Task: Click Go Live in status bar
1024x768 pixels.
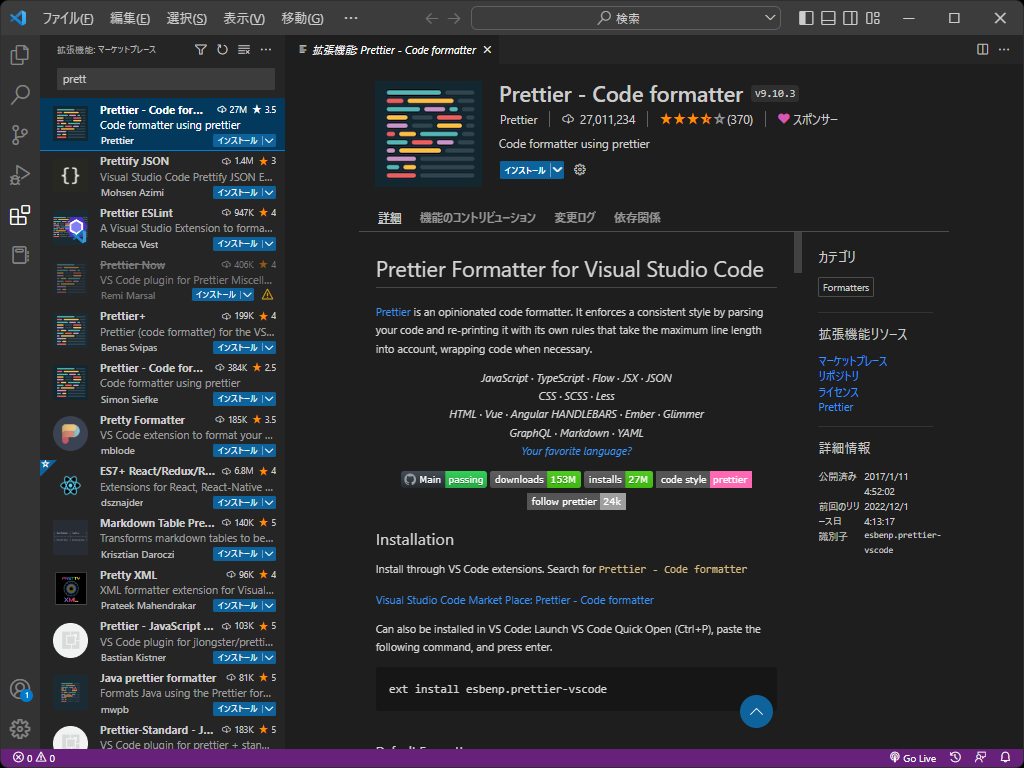Action: (913, 758)
